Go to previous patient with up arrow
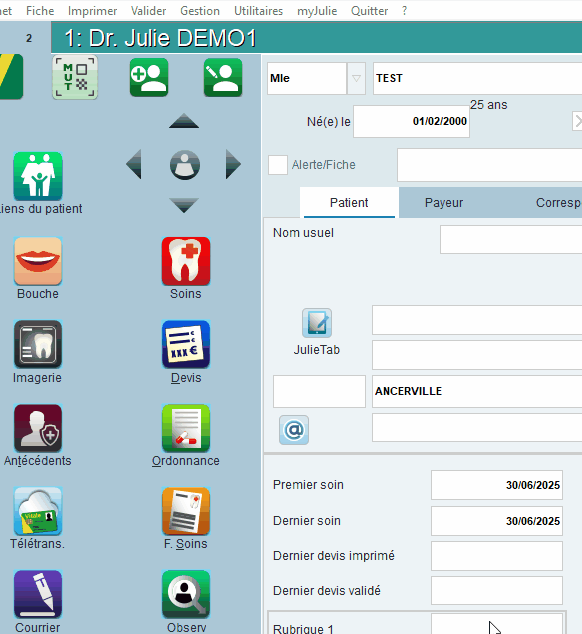Image resolution: width=582 pixels, height=634 pixels. (x=184, y=120)
